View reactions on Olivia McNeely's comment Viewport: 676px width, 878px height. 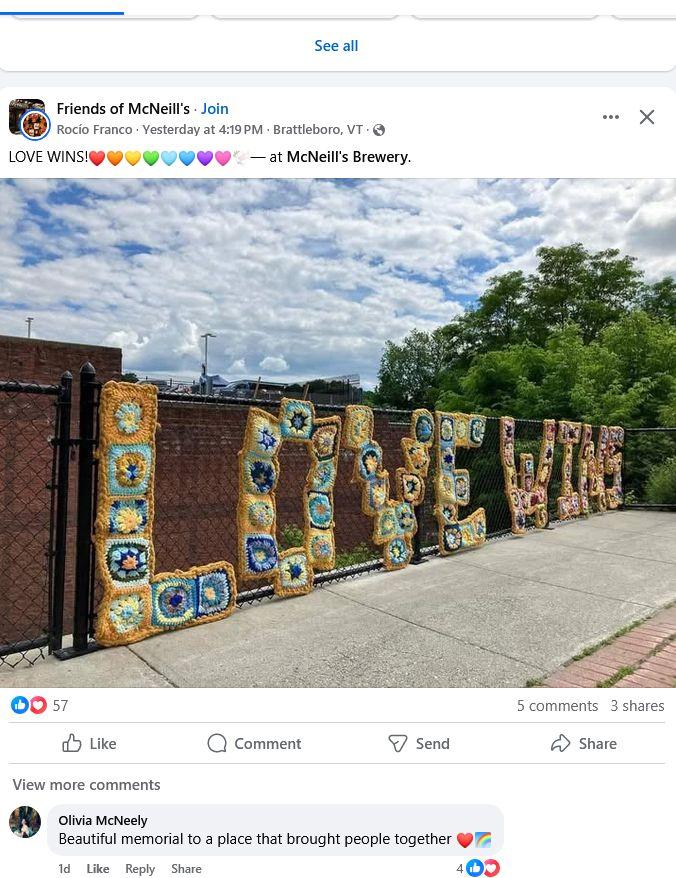click(x=478, y=868)
